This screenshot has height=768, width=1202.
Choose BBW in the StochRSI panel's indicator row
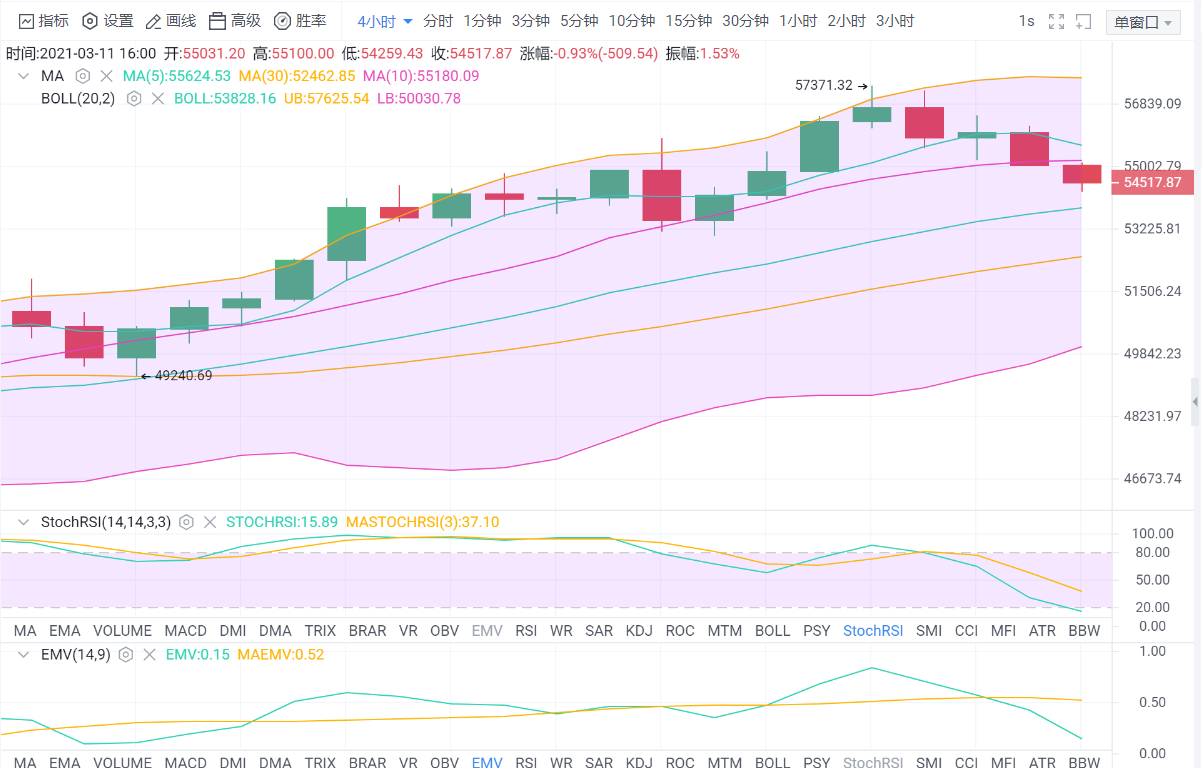[1084, 631]
